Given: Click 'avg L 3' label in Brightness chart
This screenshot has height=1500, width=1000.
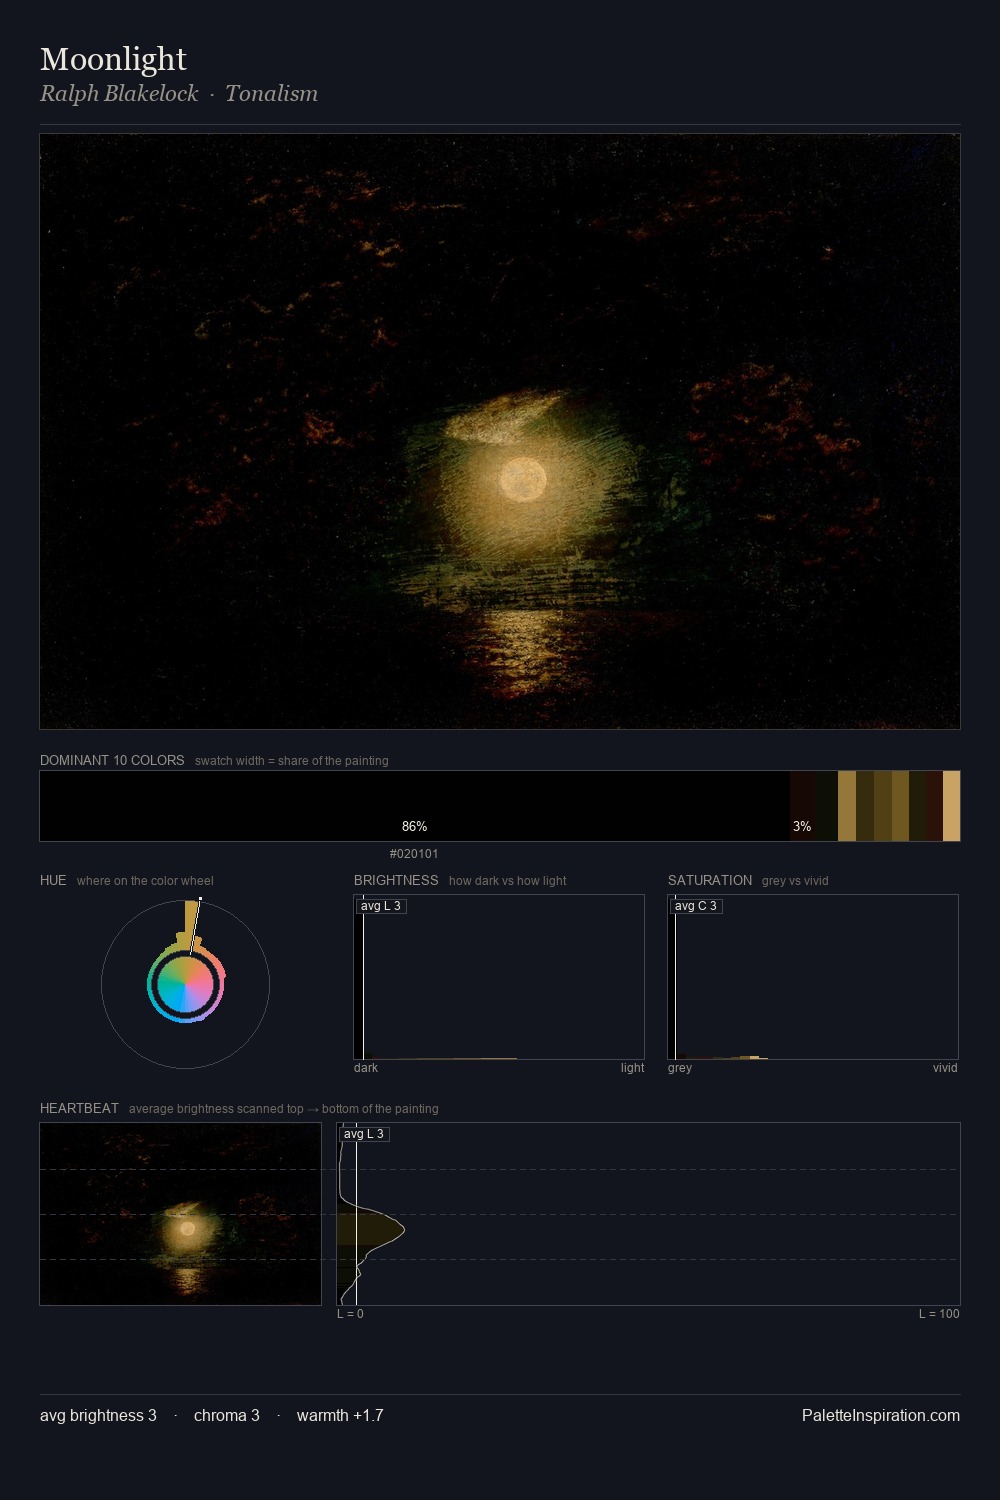Looking at the screenshot, I should tap(381, 906).
